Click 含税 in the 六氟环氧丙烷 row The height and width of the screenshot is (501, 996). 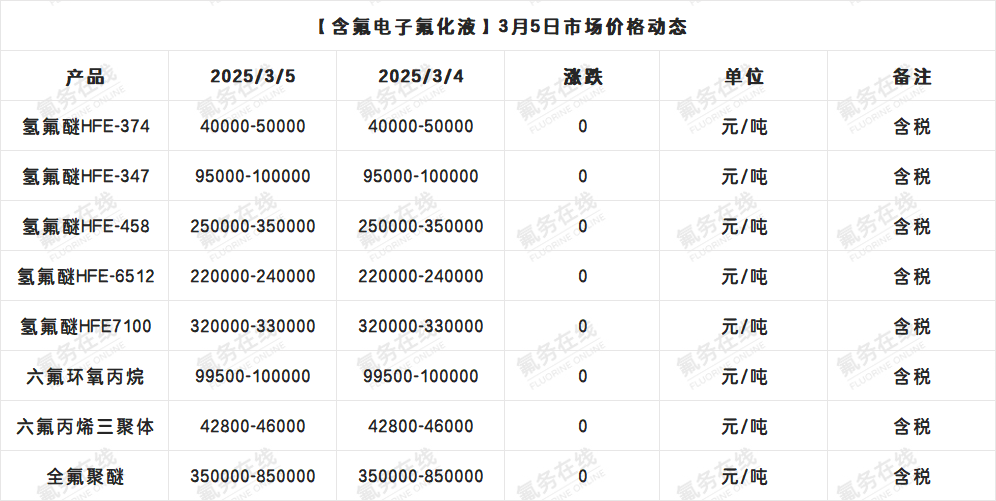pos(912,377)
